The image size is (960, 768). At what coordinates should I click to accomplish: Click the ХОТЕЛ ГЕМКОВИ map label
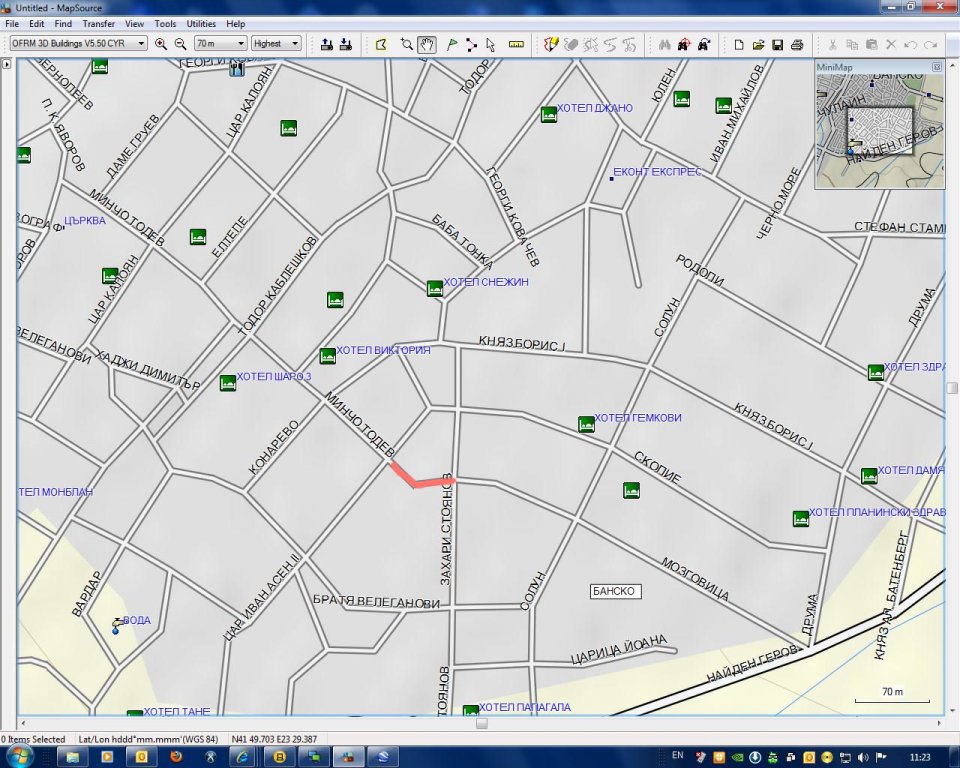(637, 418)
